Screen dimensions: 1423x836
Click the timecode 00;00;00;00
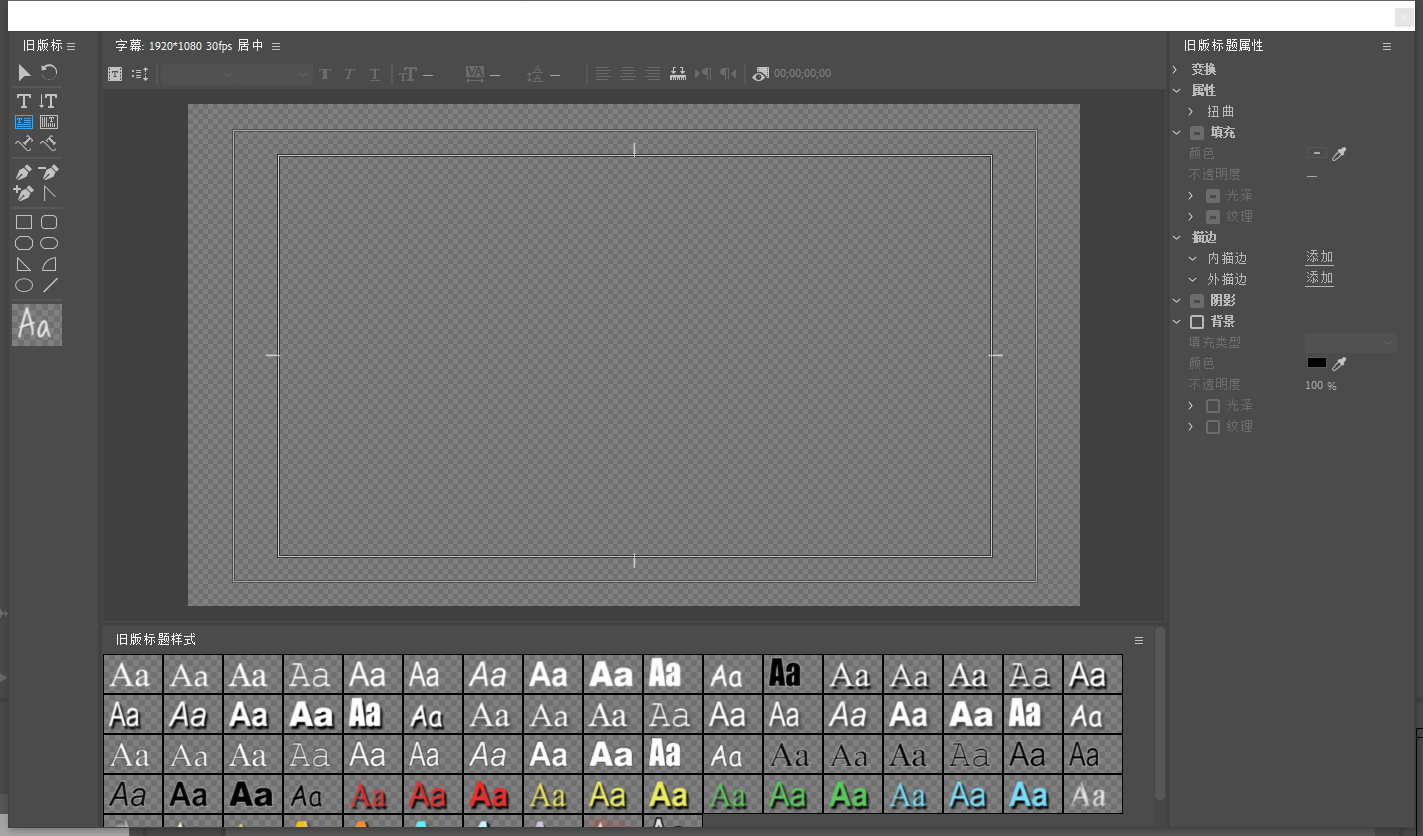pos(802,74)
